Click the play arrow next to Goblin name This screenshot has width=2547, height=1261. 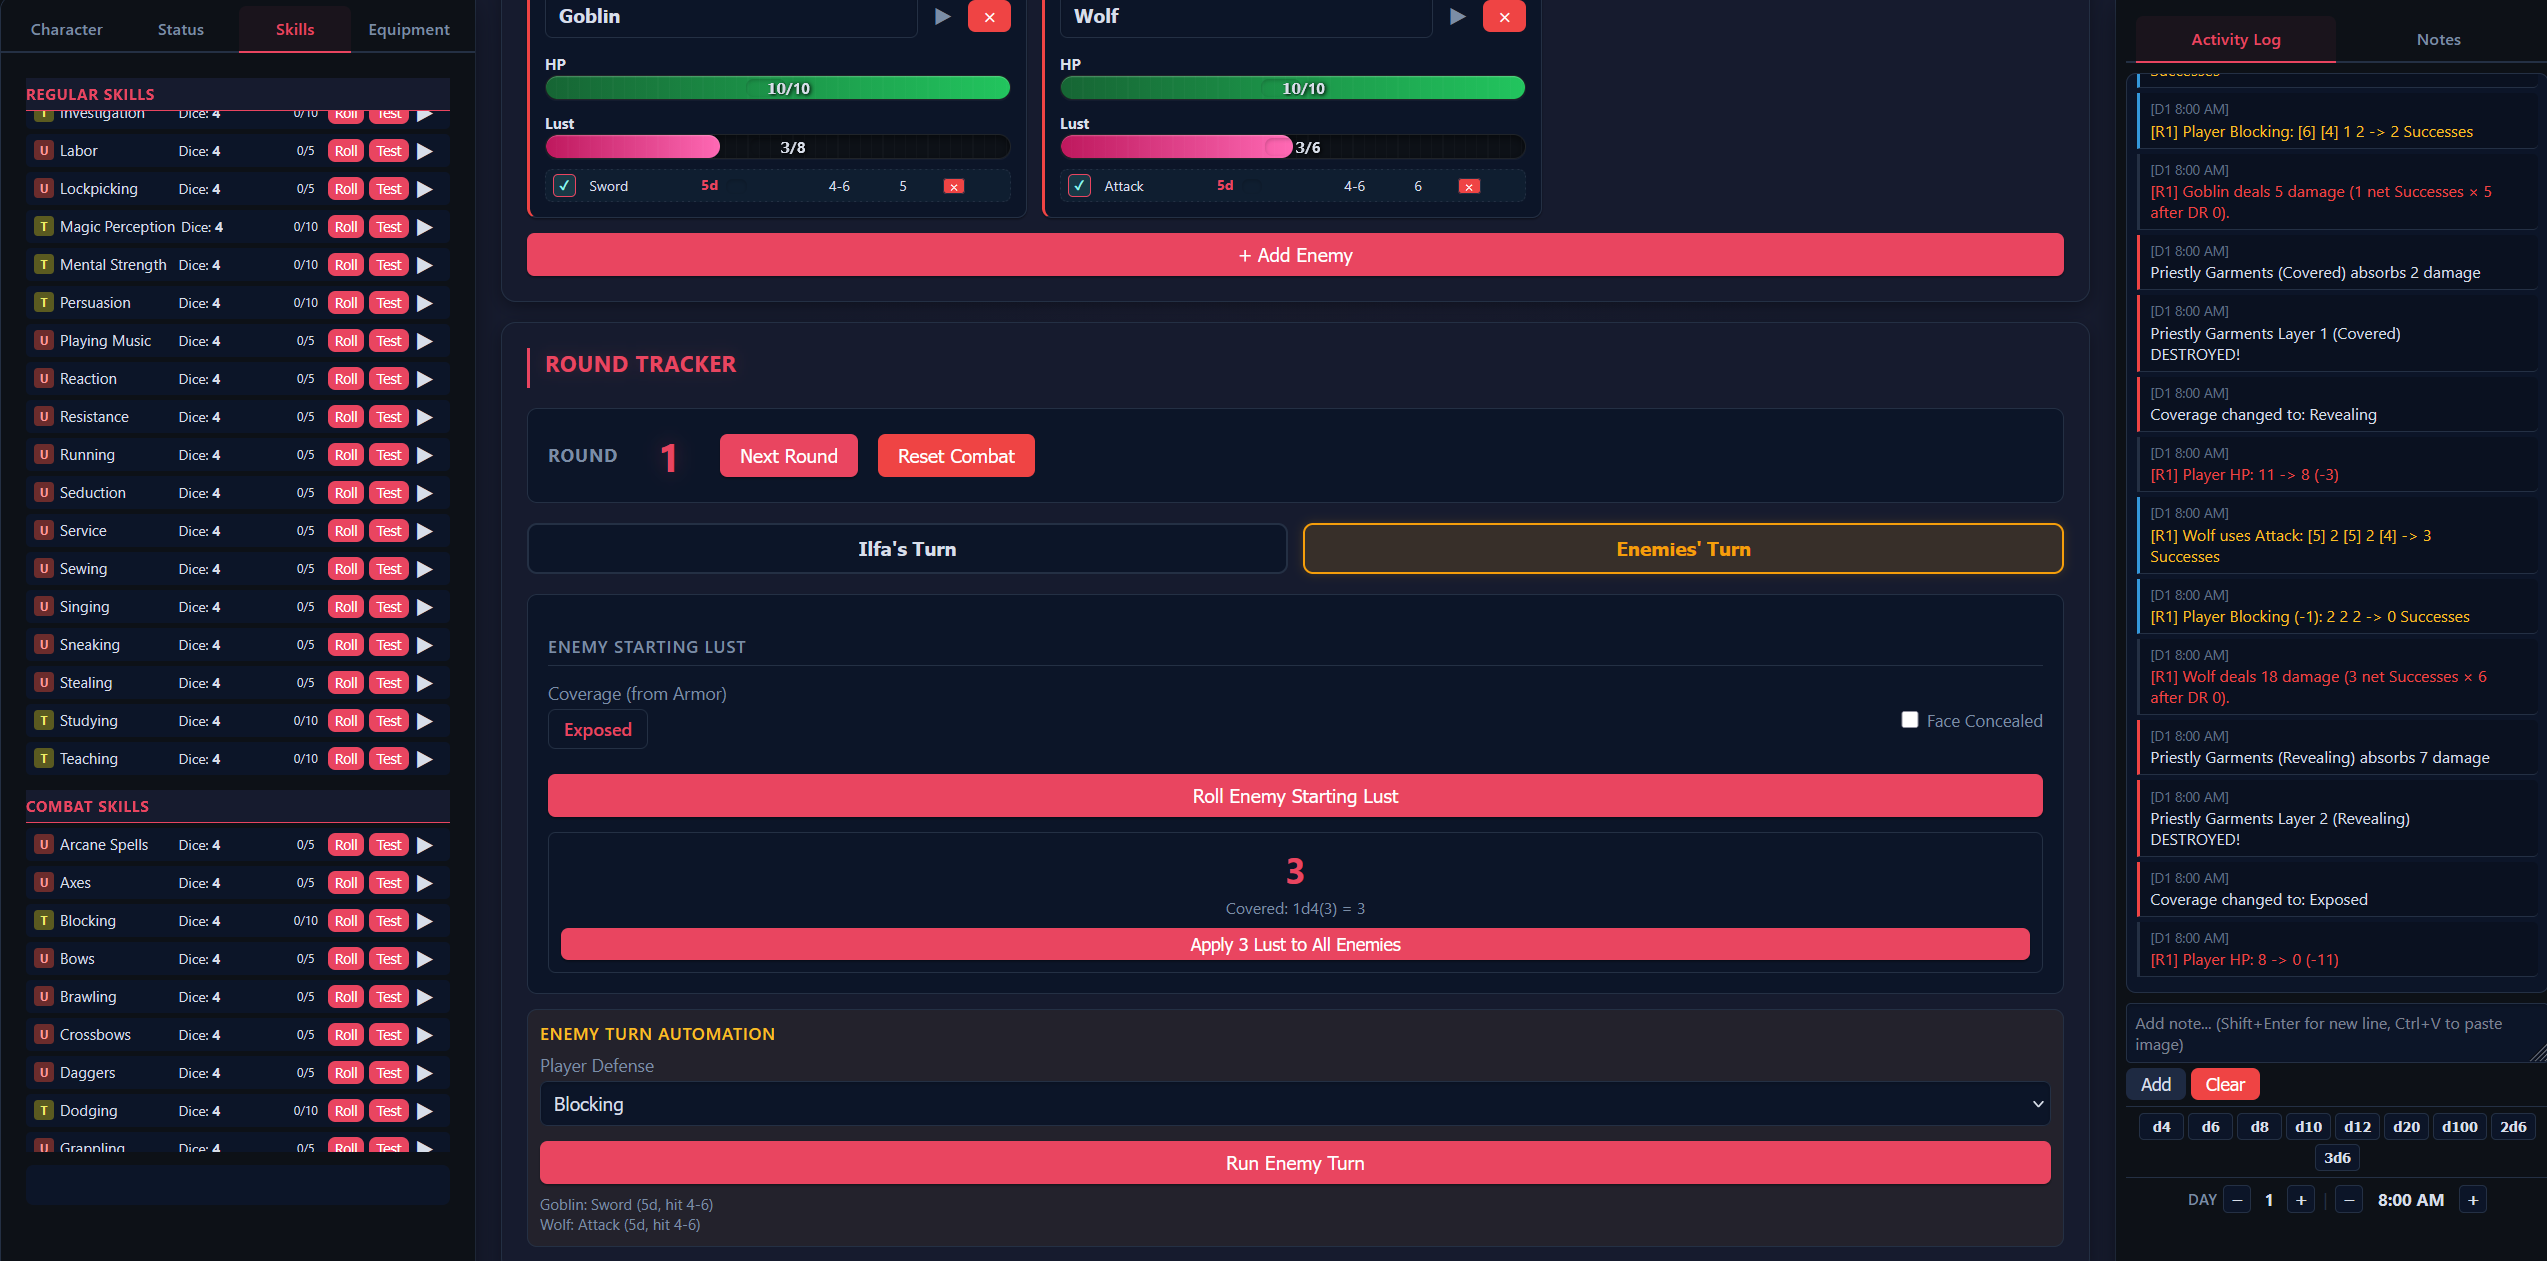pyautogui.click(x=942, y=16)
